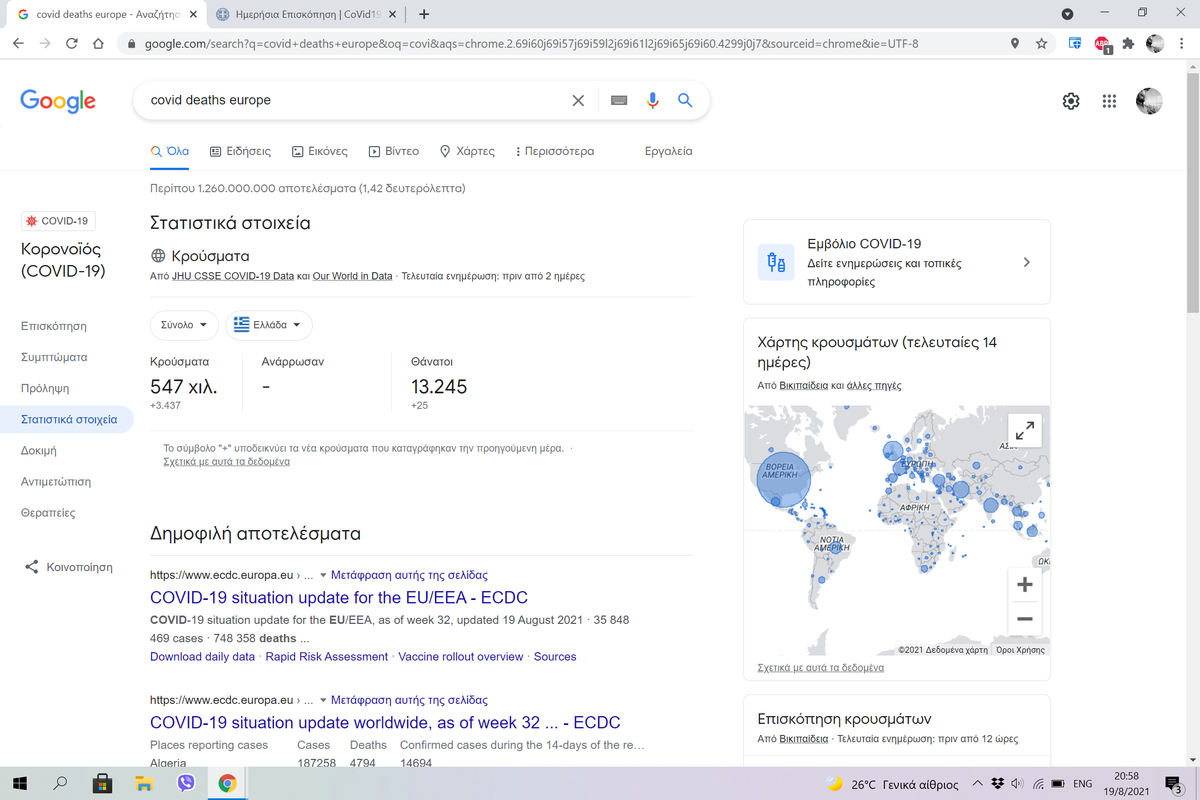This screenshot has width=1200, height=800.
Task: Open Google settings gear icon
Action: pyautogui.click(x=1071, y=101)
